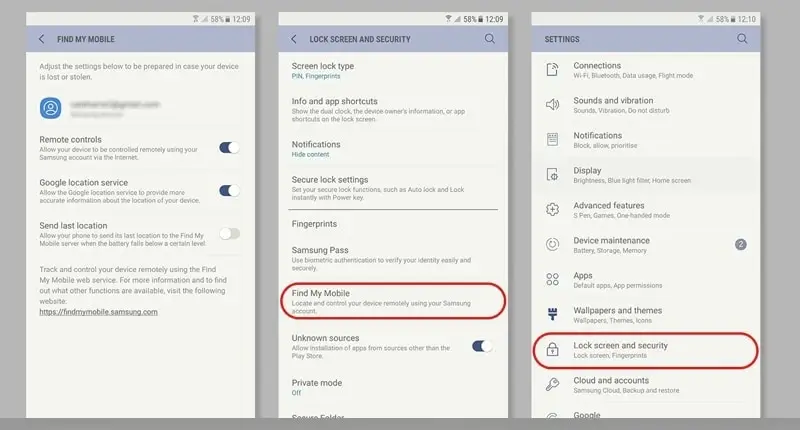Enable the Send last location toggle
800x430 pixels.
pos(229,234)
